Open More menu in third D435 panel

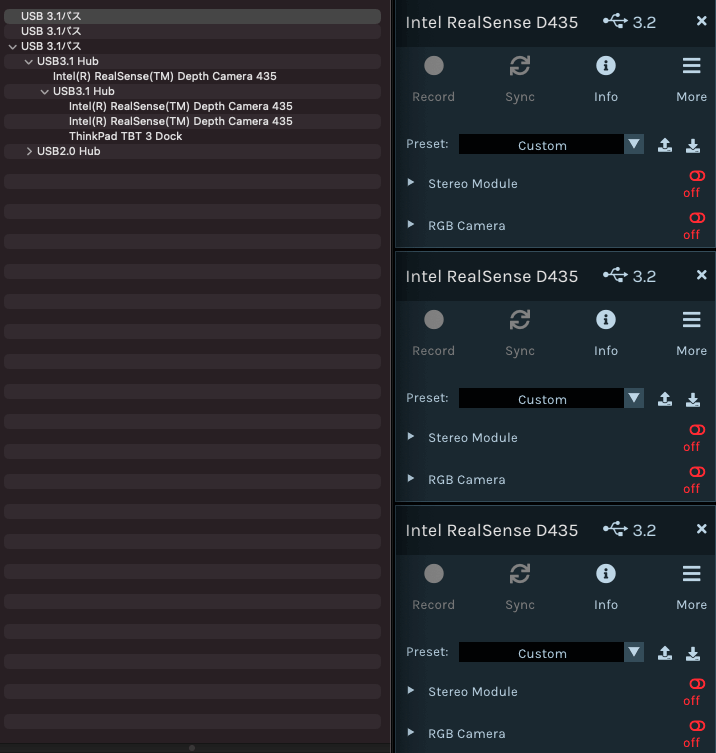pyautogui.click(x=692, y=574)
